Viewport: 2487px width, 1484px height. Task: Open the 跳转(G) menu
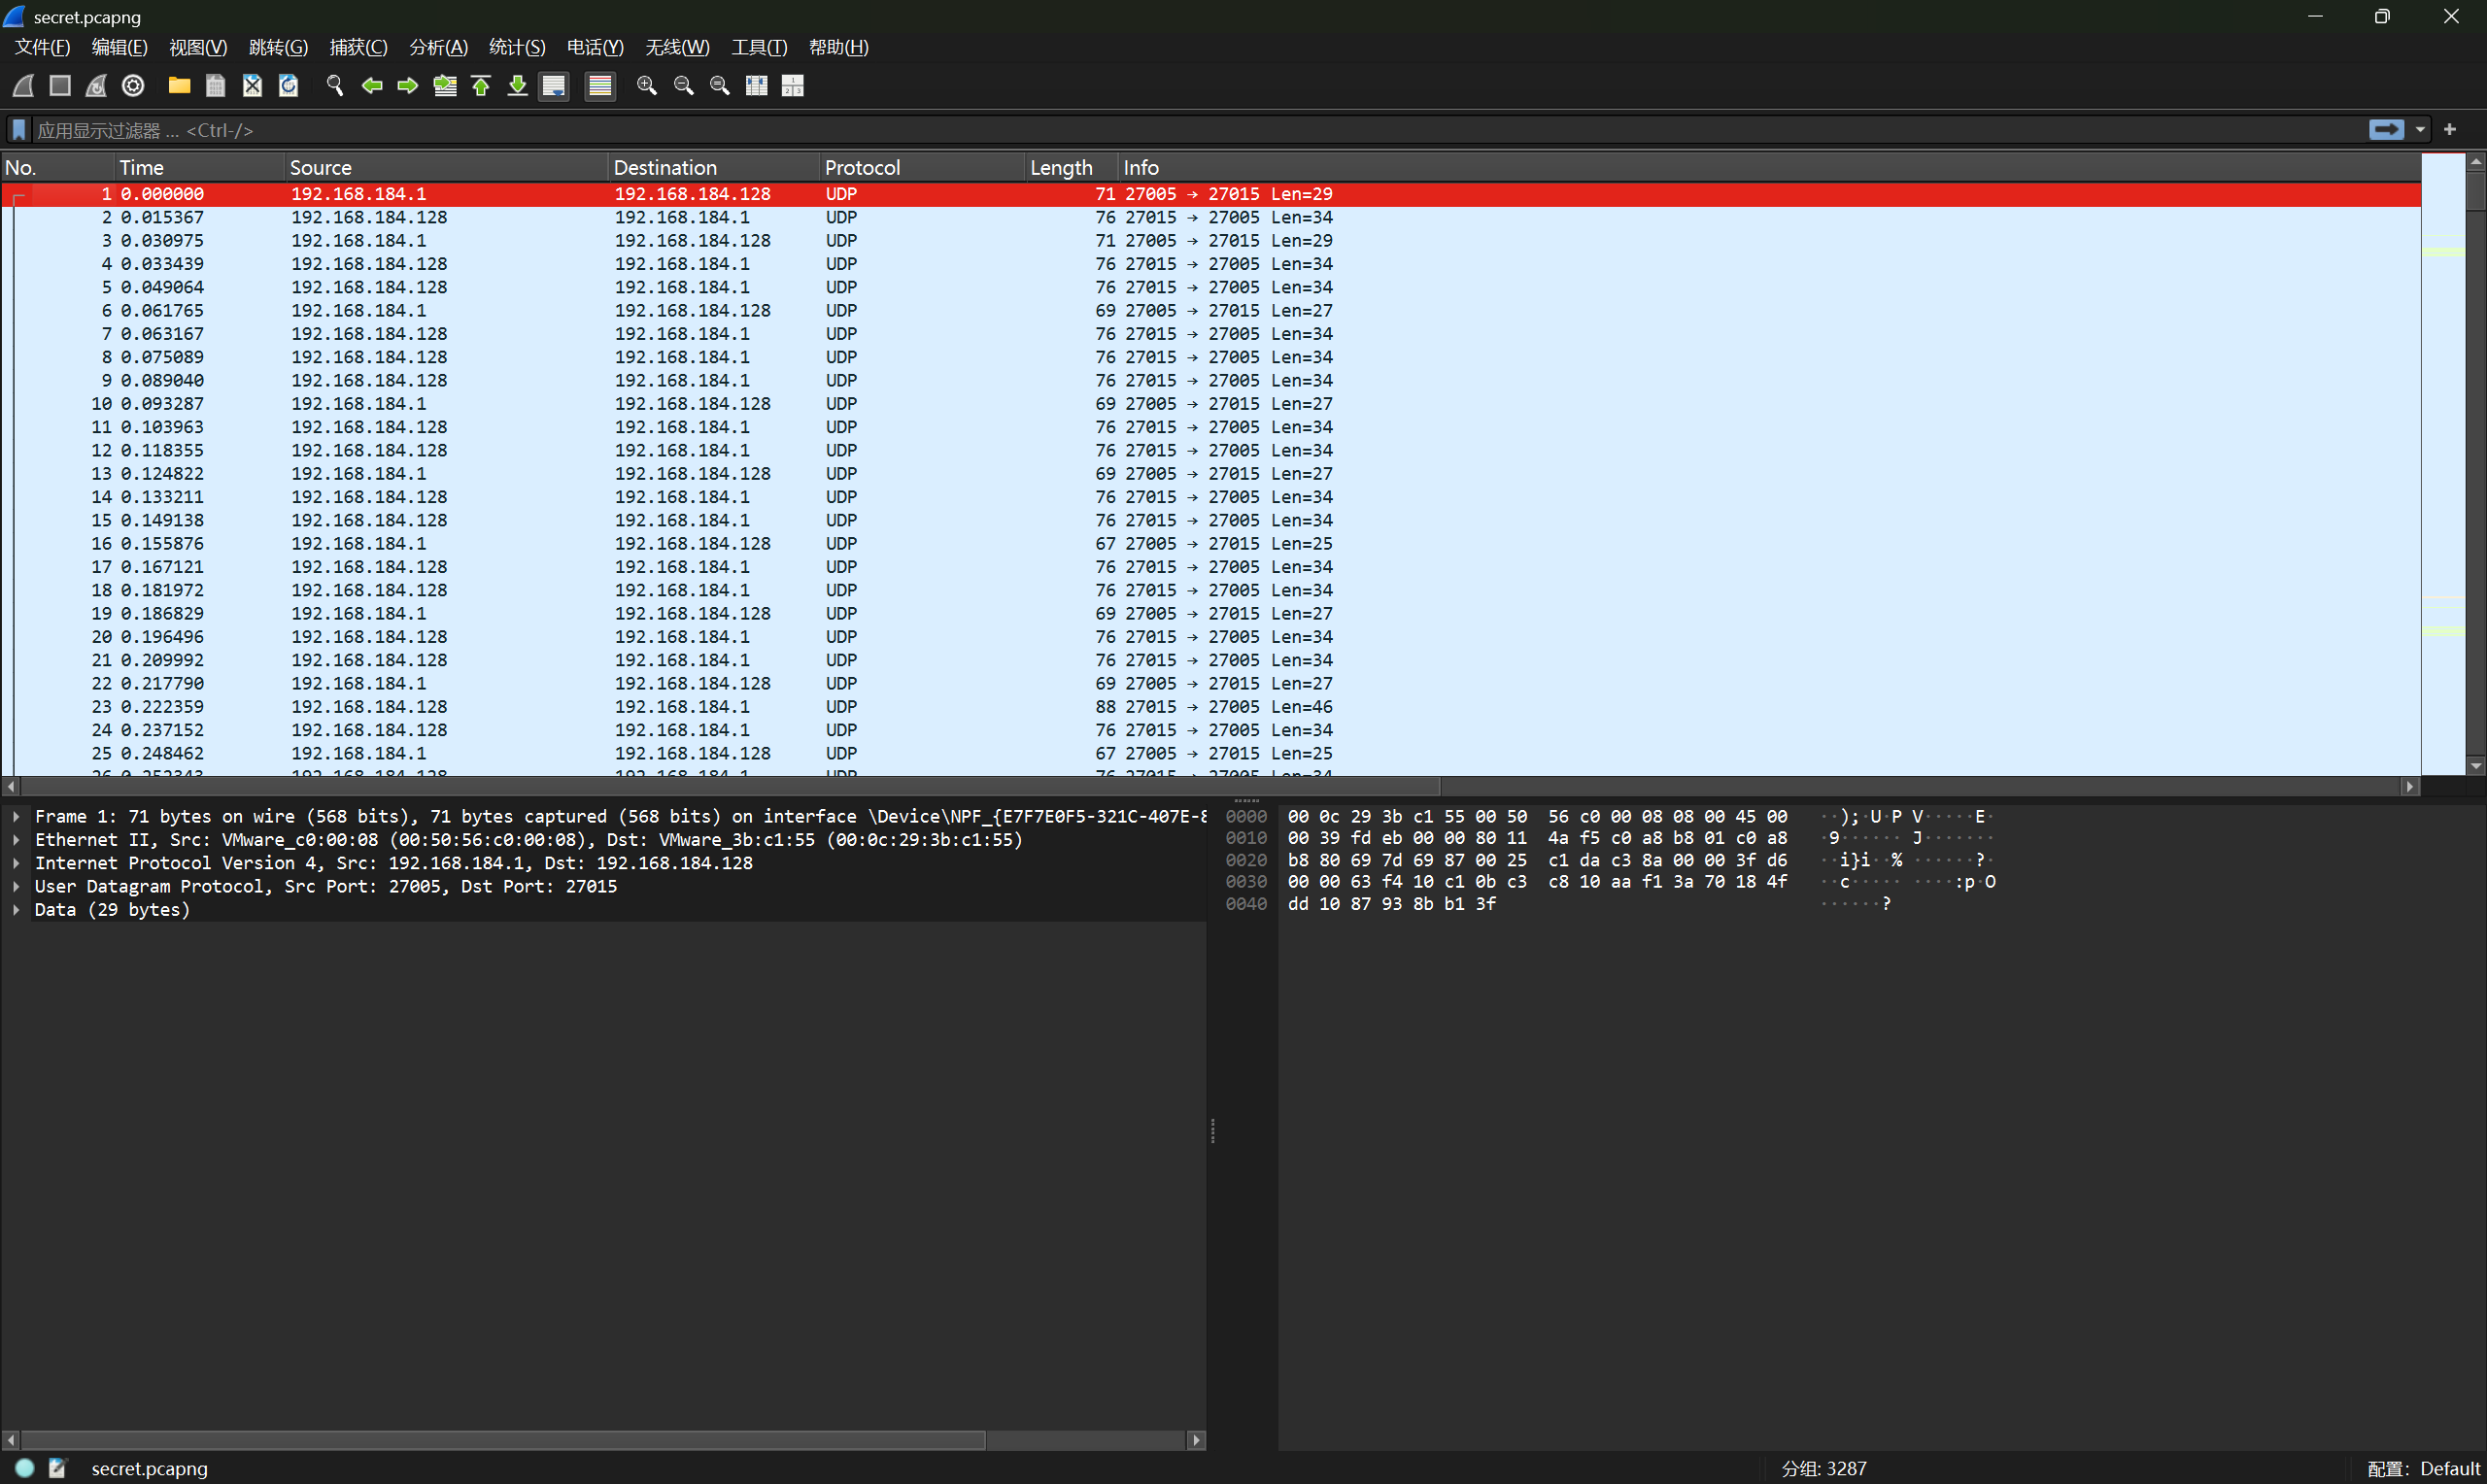click(278, 47)
